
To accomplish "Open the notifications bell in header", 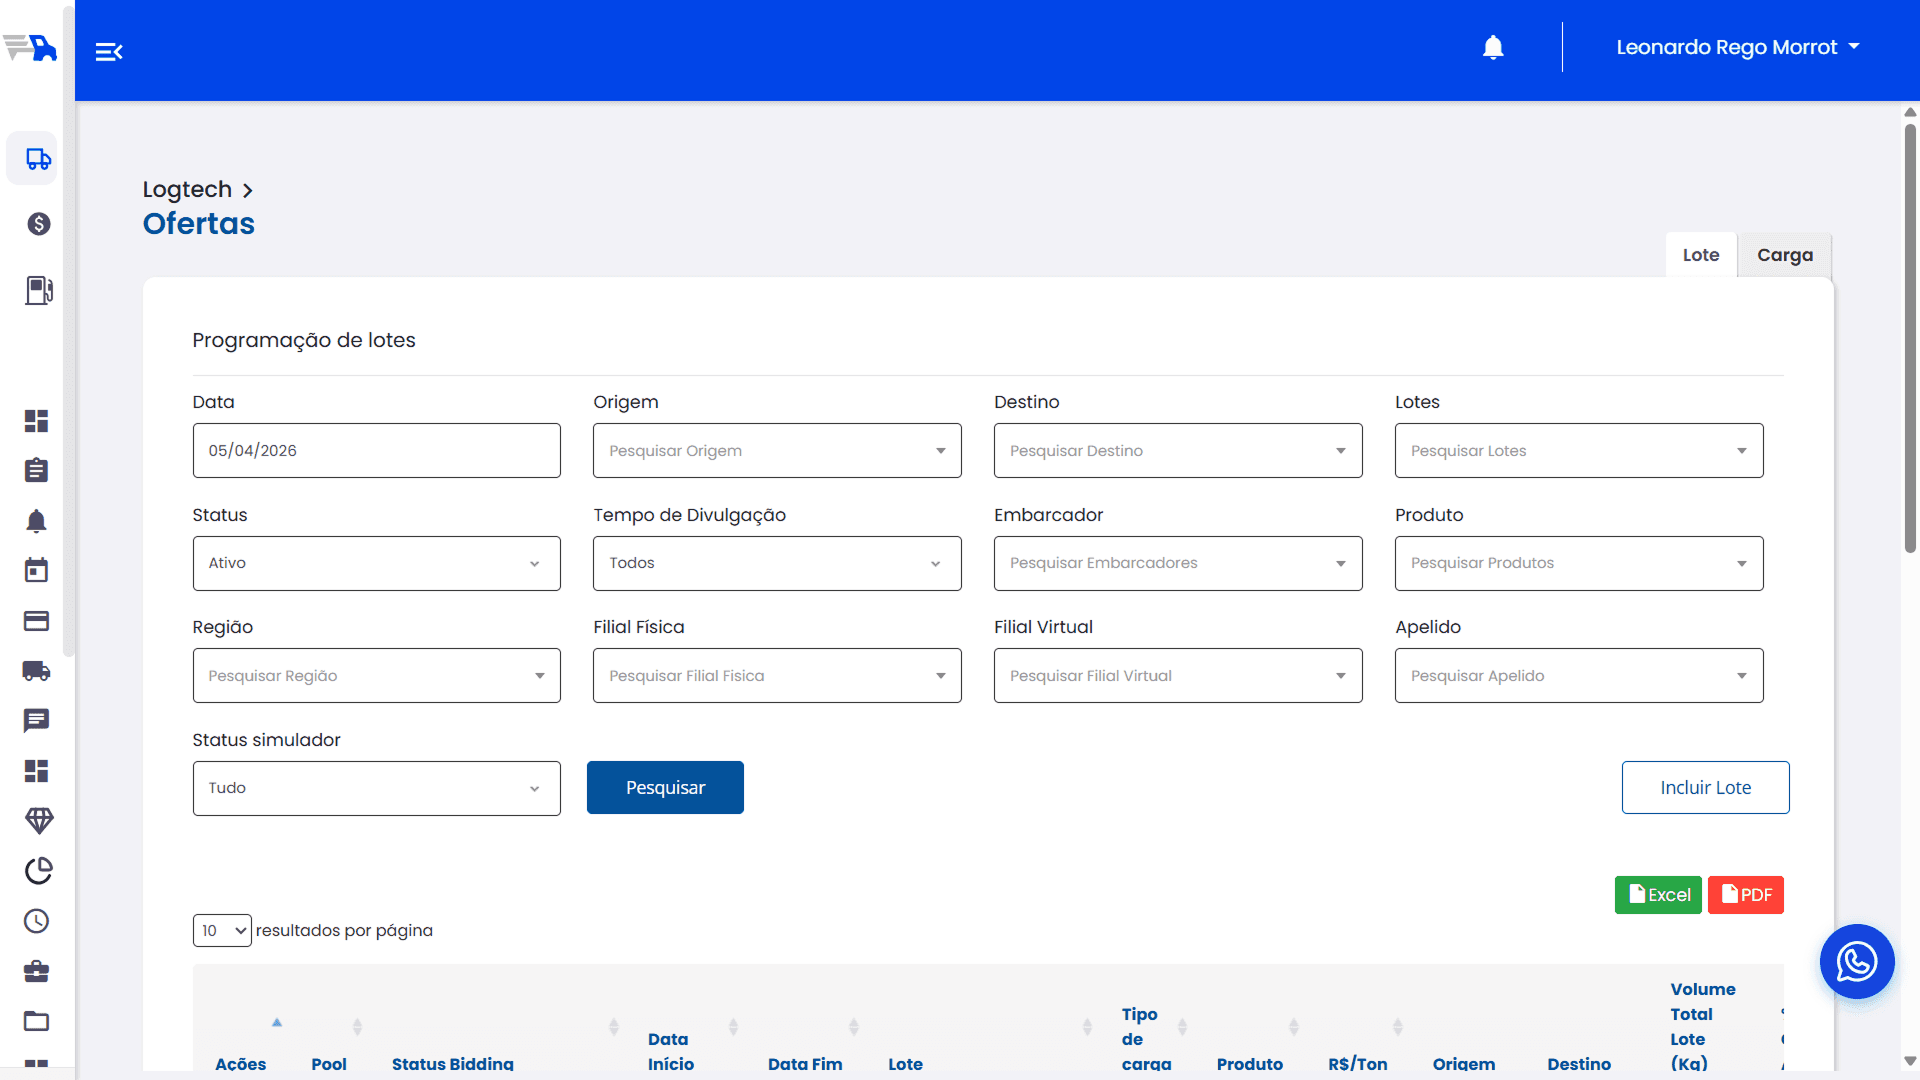I will point(1493,48).
